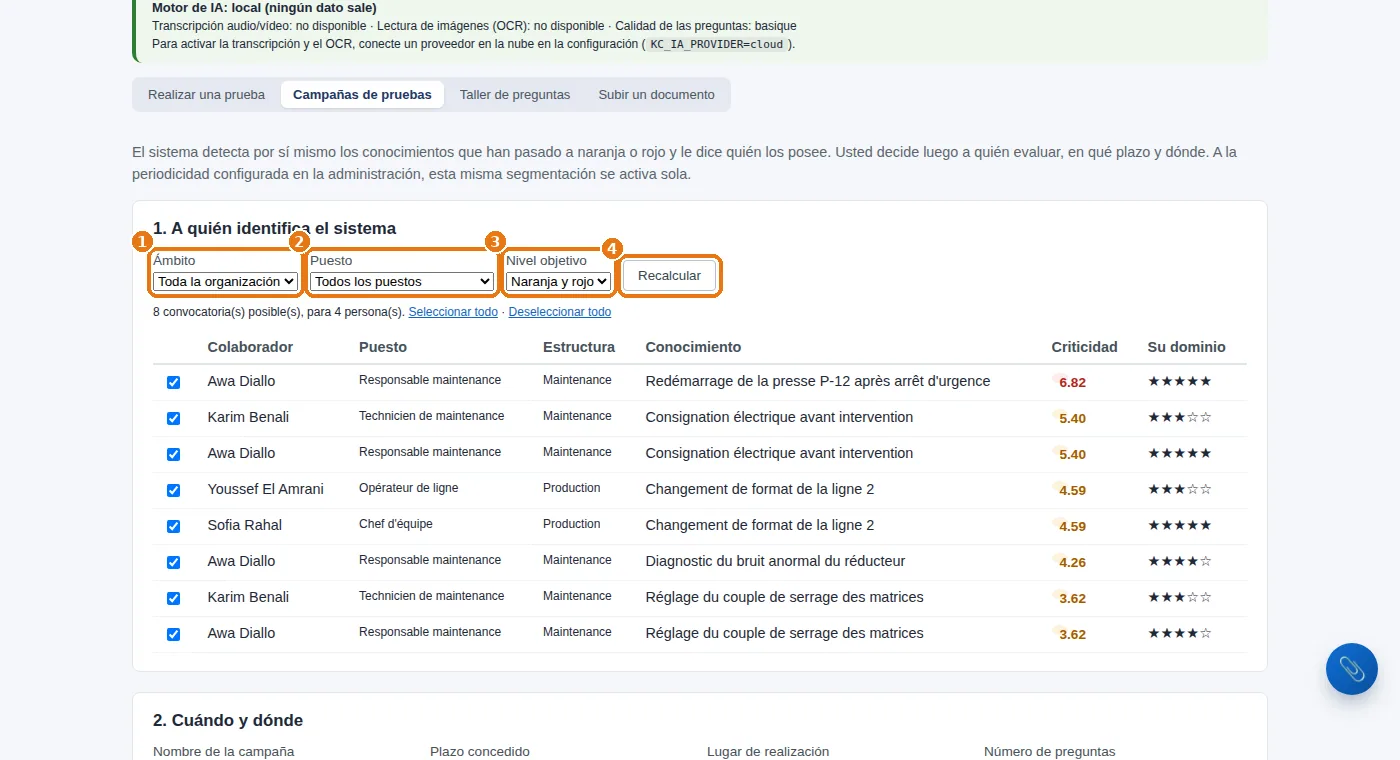The width and height of the screenshot is (1400, 760).
Task: Toggle checkbox for Awa Diallo's Consignation électrique row
Action: 173,454
